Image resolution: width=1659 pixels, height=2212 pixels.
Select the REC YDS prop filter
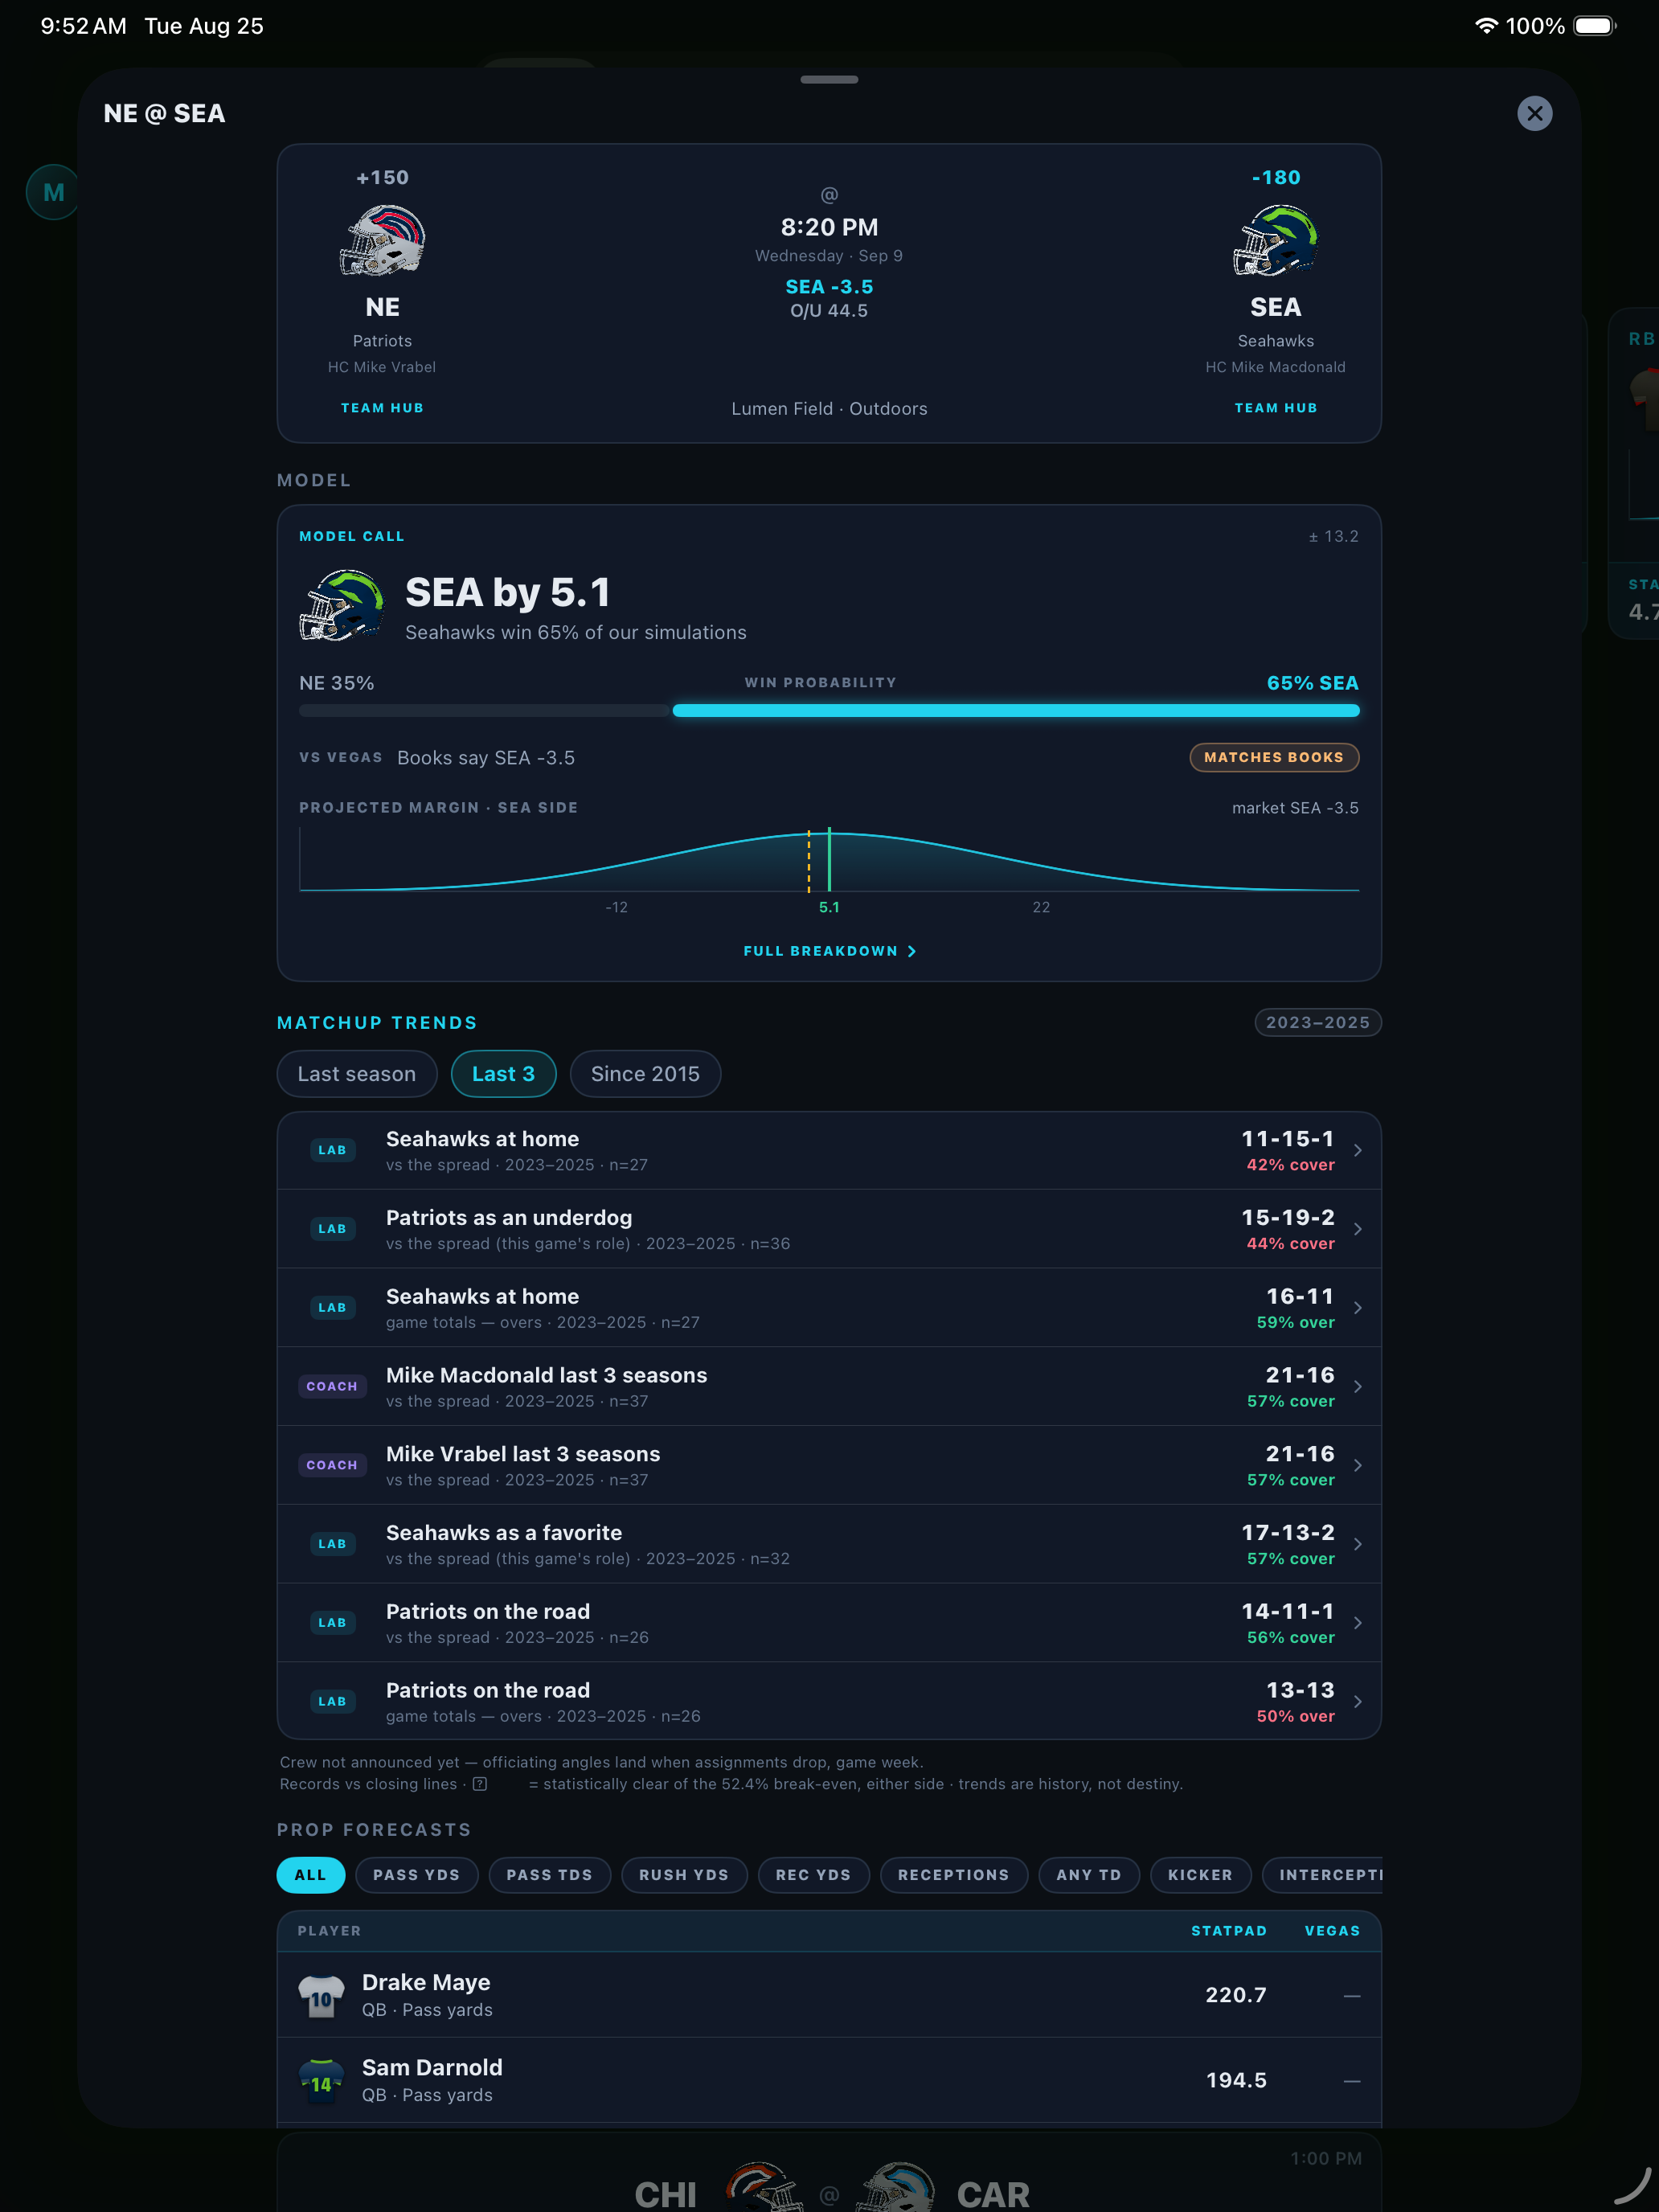[x=813, y=1875]
